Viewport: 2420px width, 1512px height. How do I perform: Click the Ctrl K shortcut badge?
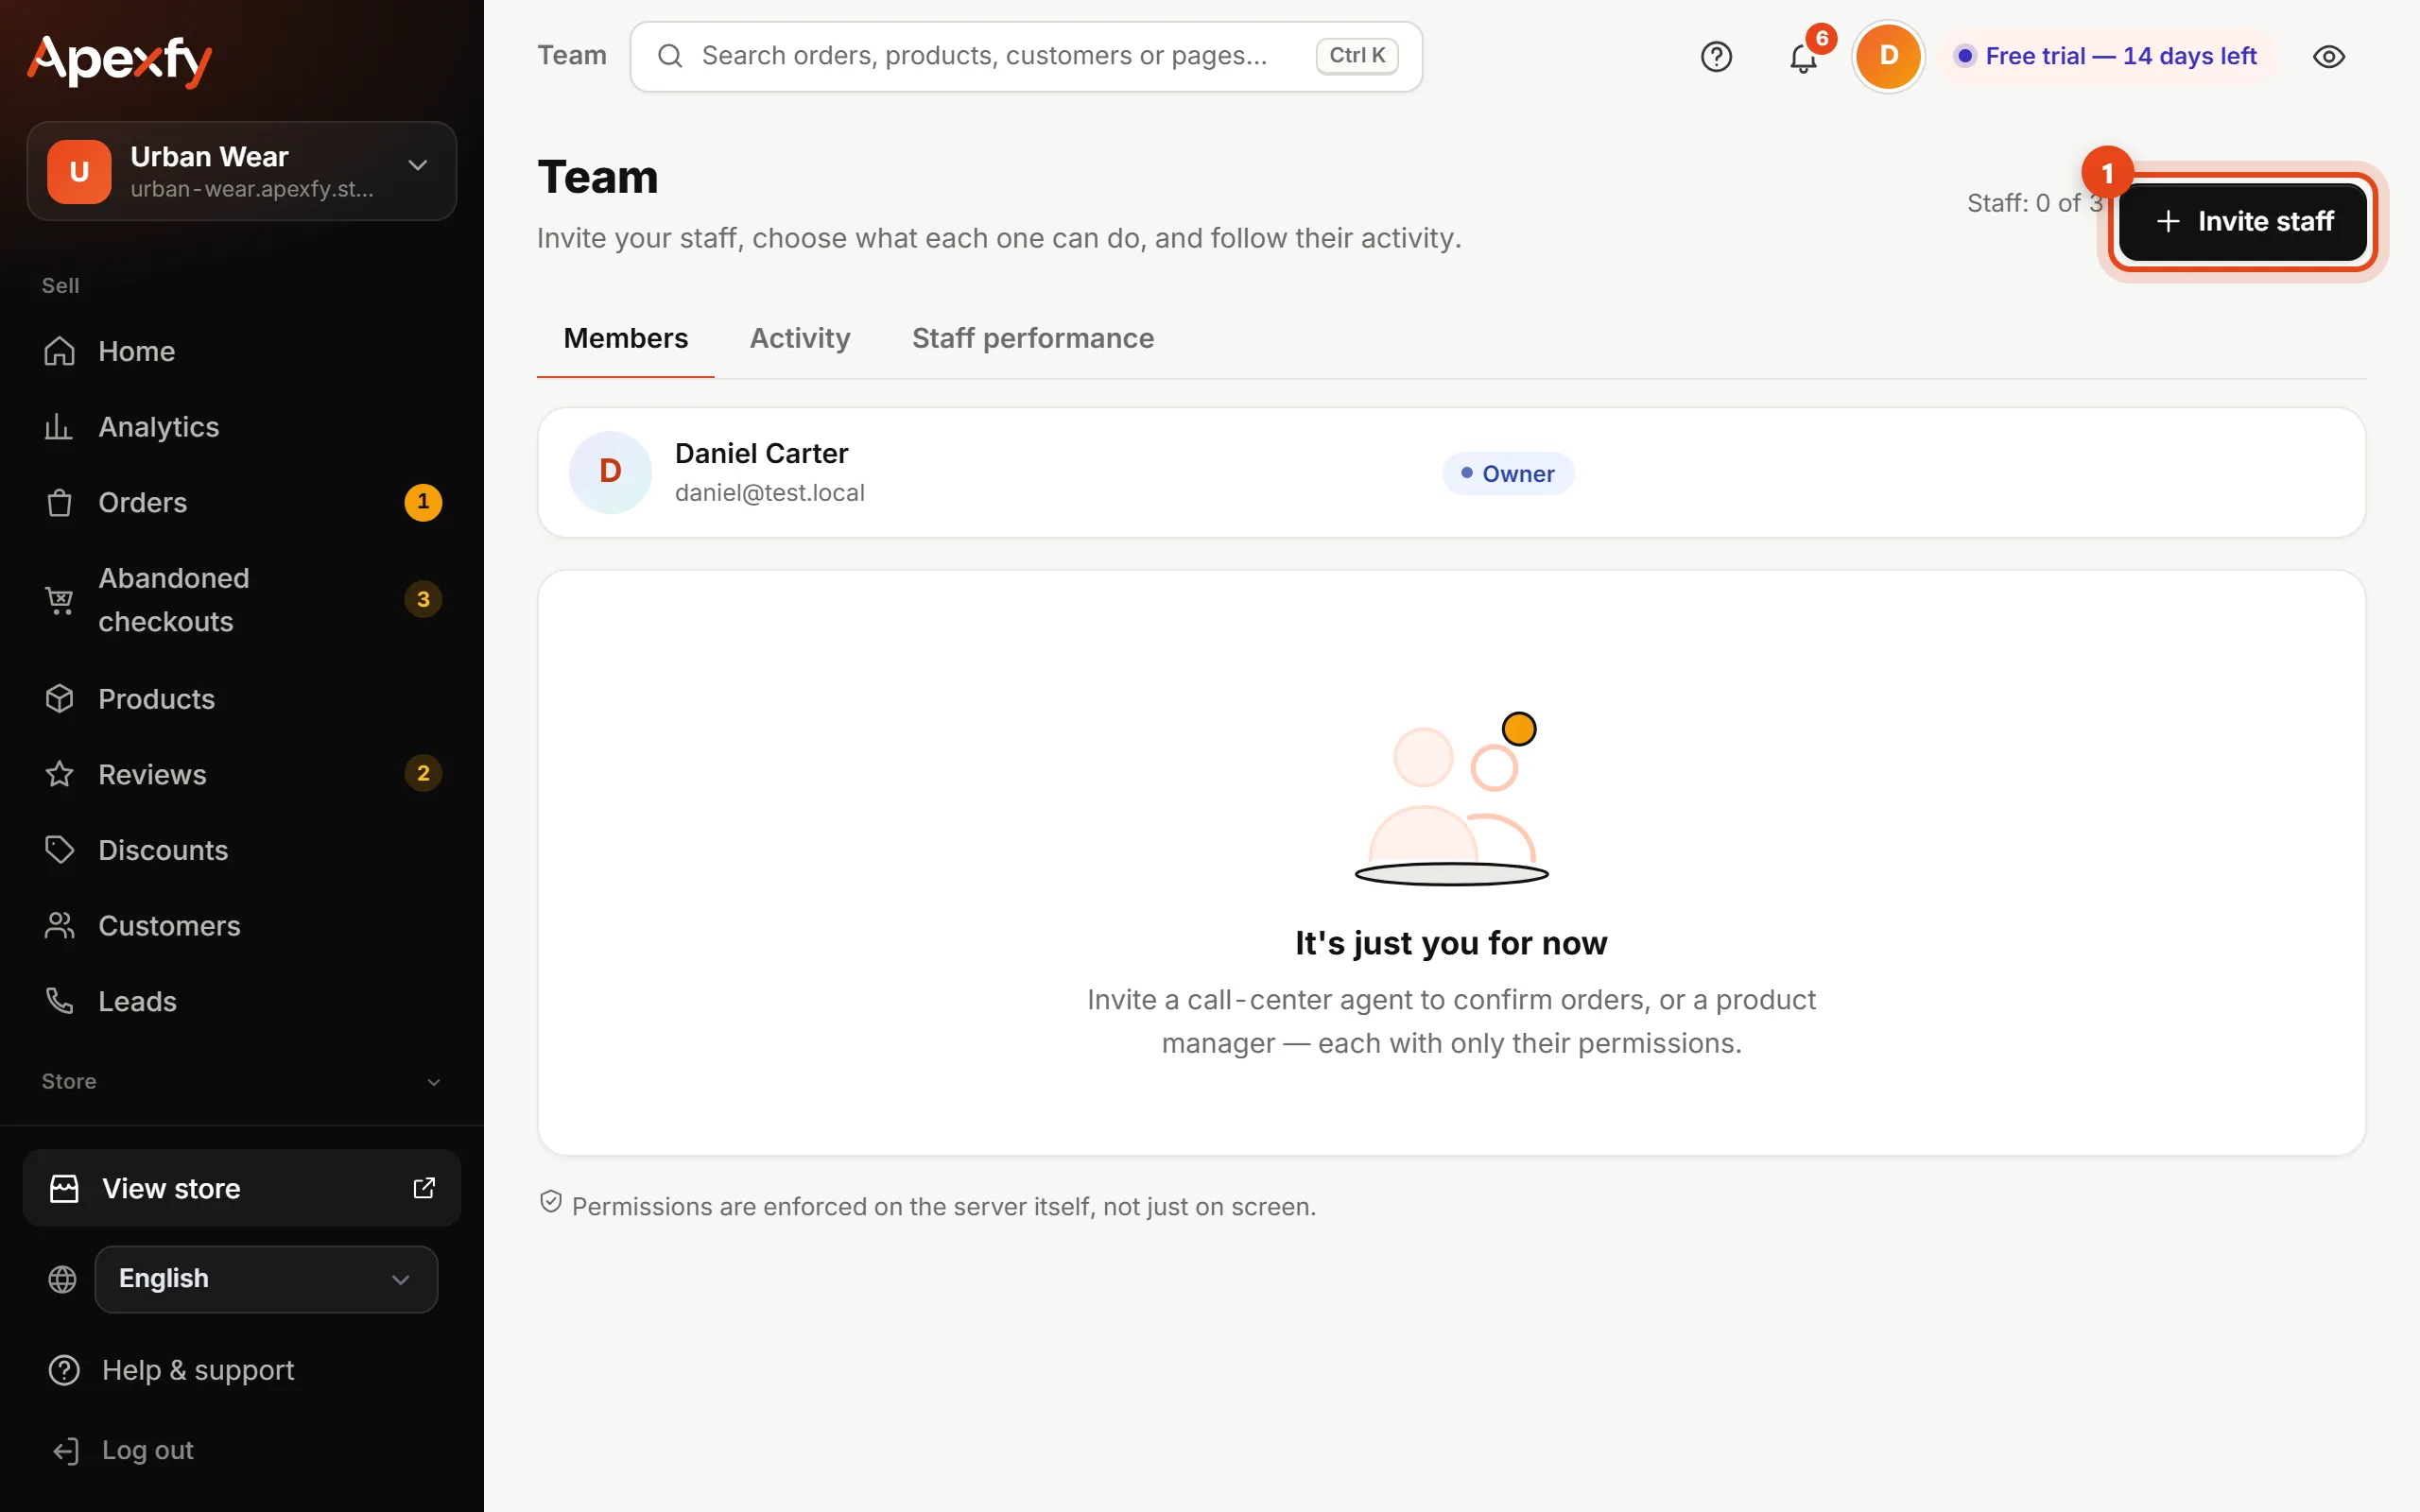coord(1356,56)
